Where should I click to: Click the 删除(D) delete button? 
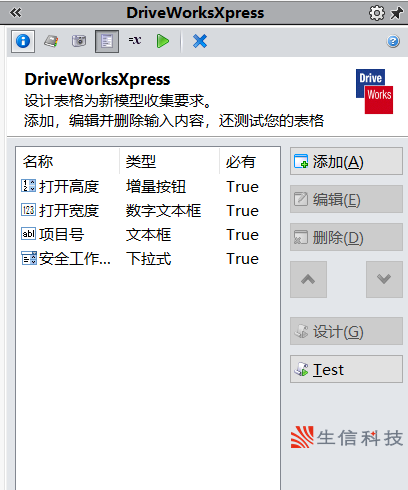(346, 237)
